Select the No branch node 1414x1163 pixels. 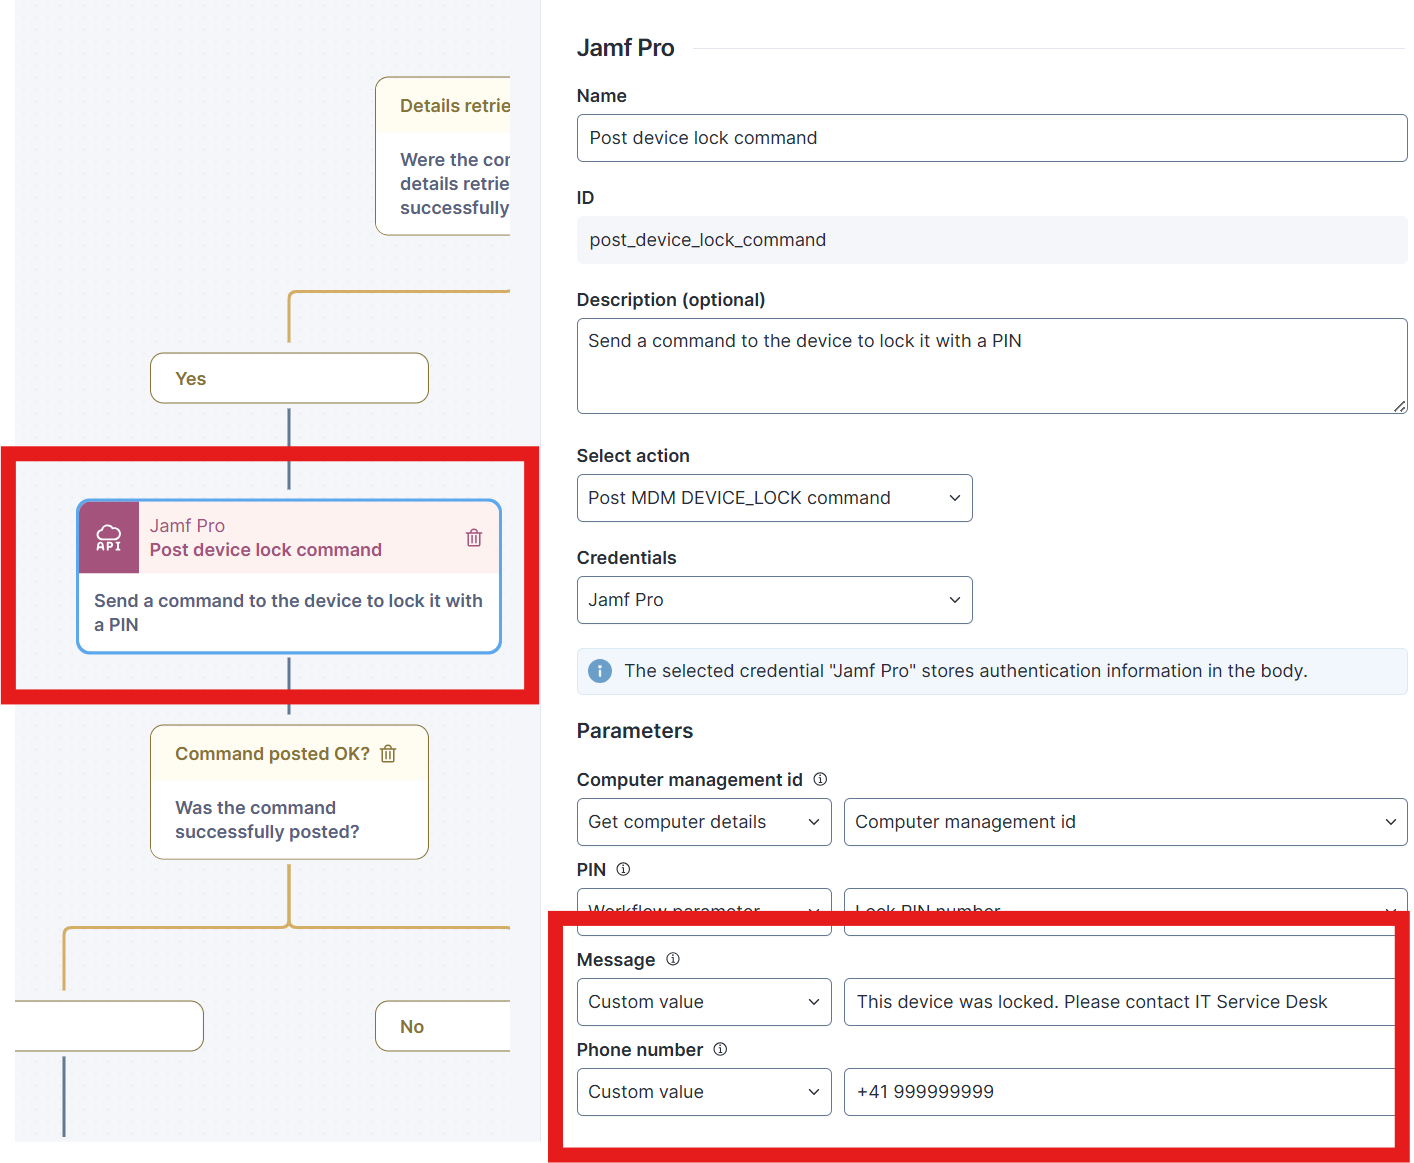440,1027
